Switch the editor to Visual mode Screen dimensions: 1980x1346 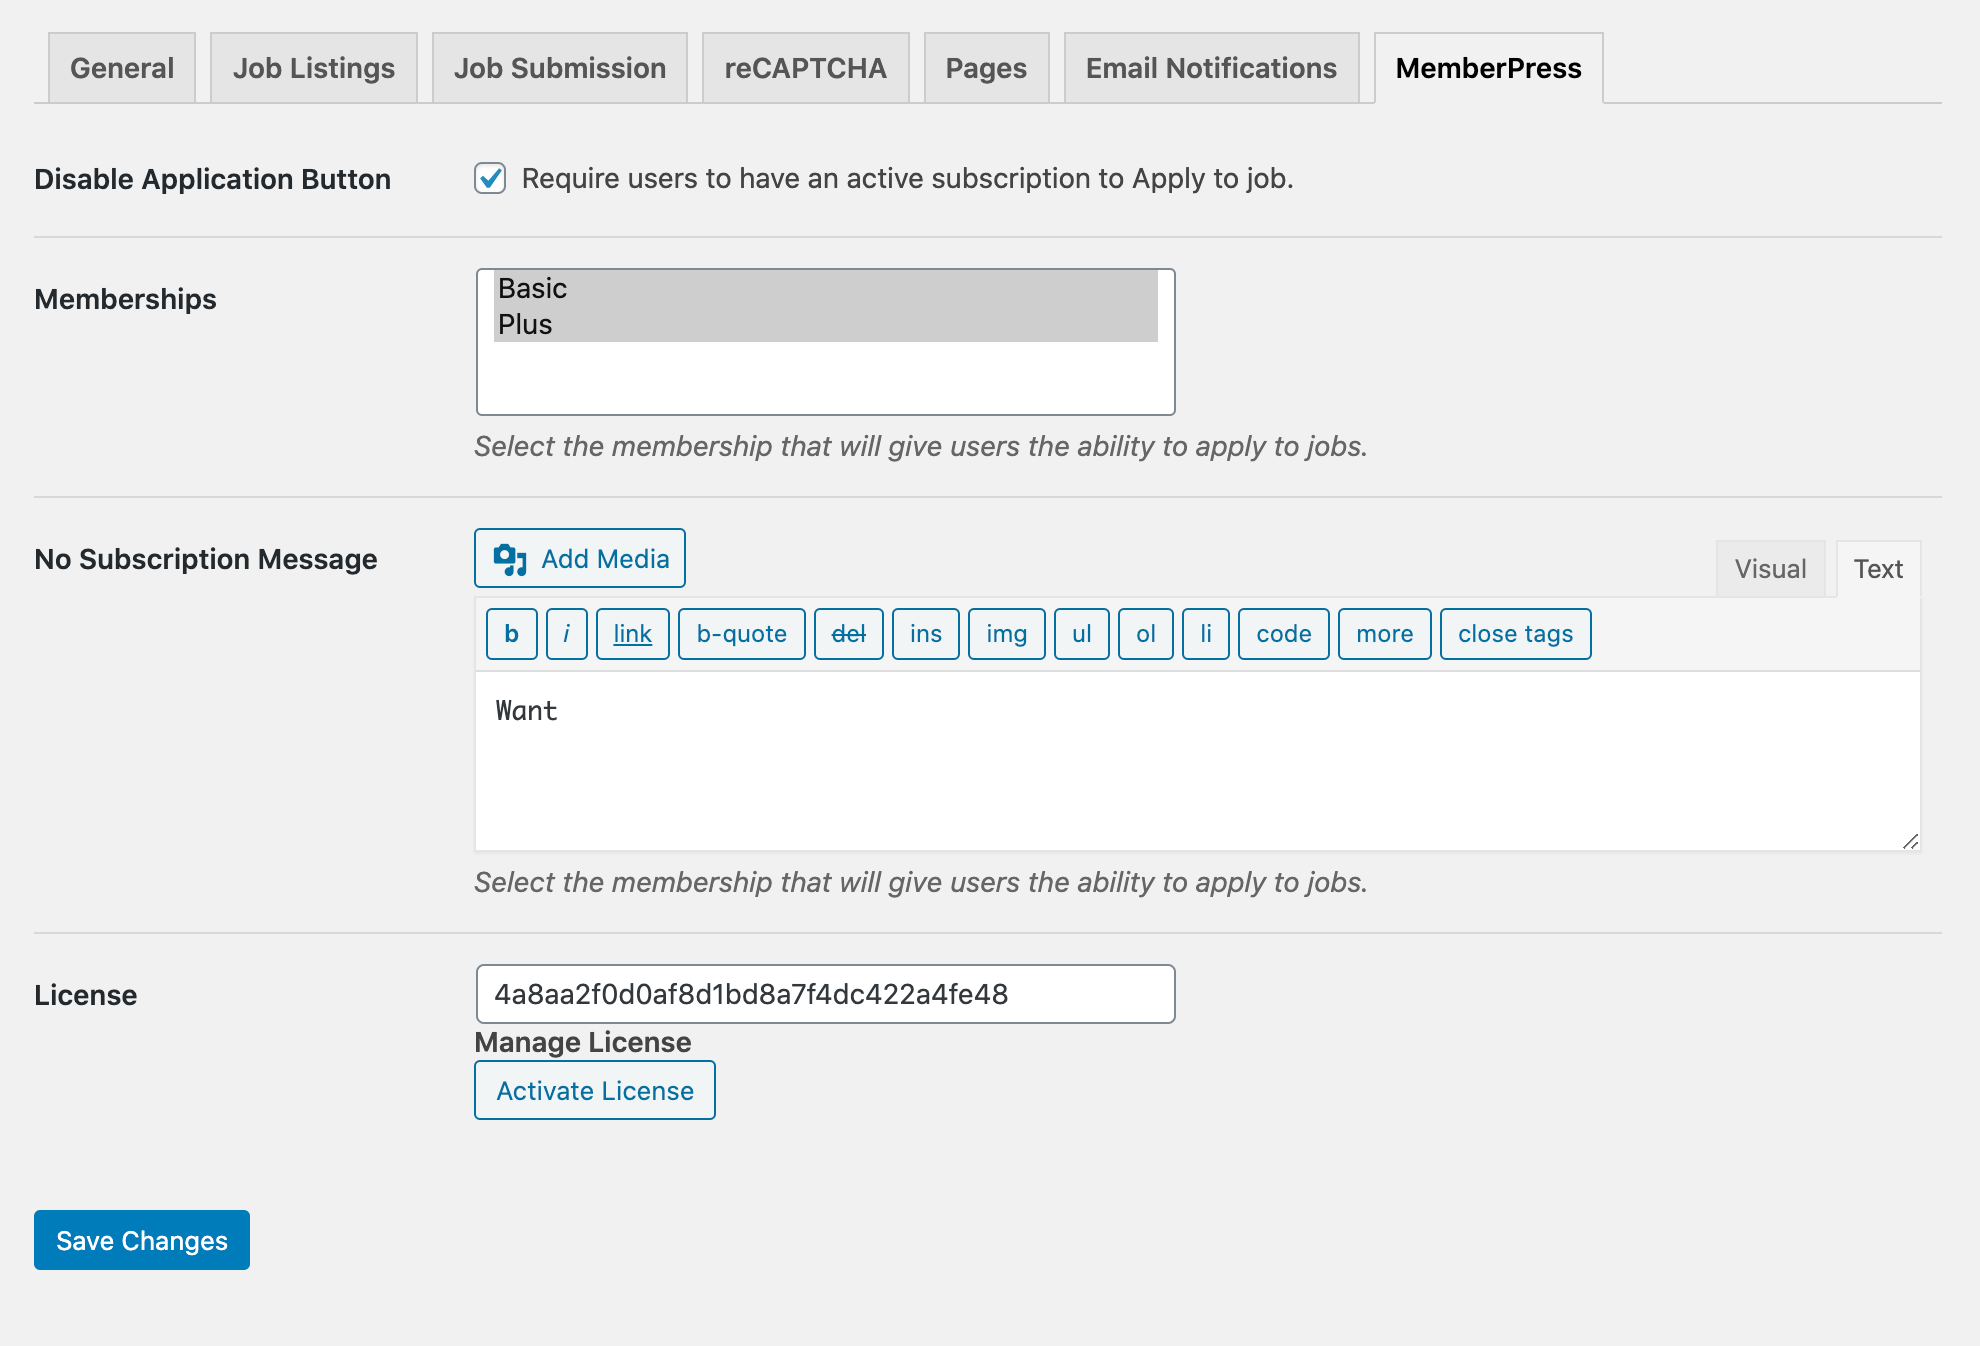pos(1771,569)
